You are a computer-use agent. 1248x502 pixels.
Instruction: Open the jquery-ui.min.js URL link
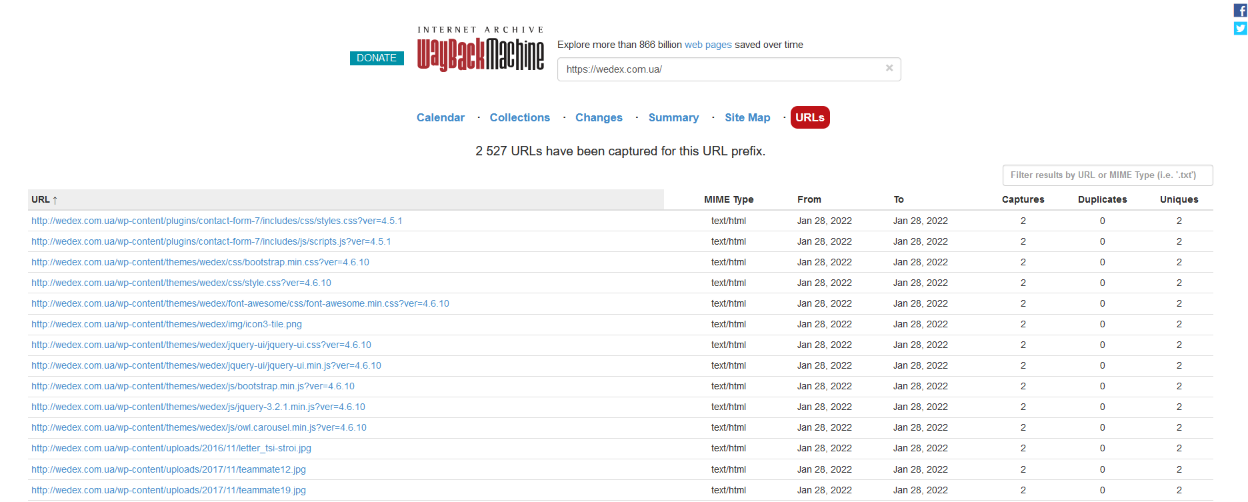click(x=206, y=365)
